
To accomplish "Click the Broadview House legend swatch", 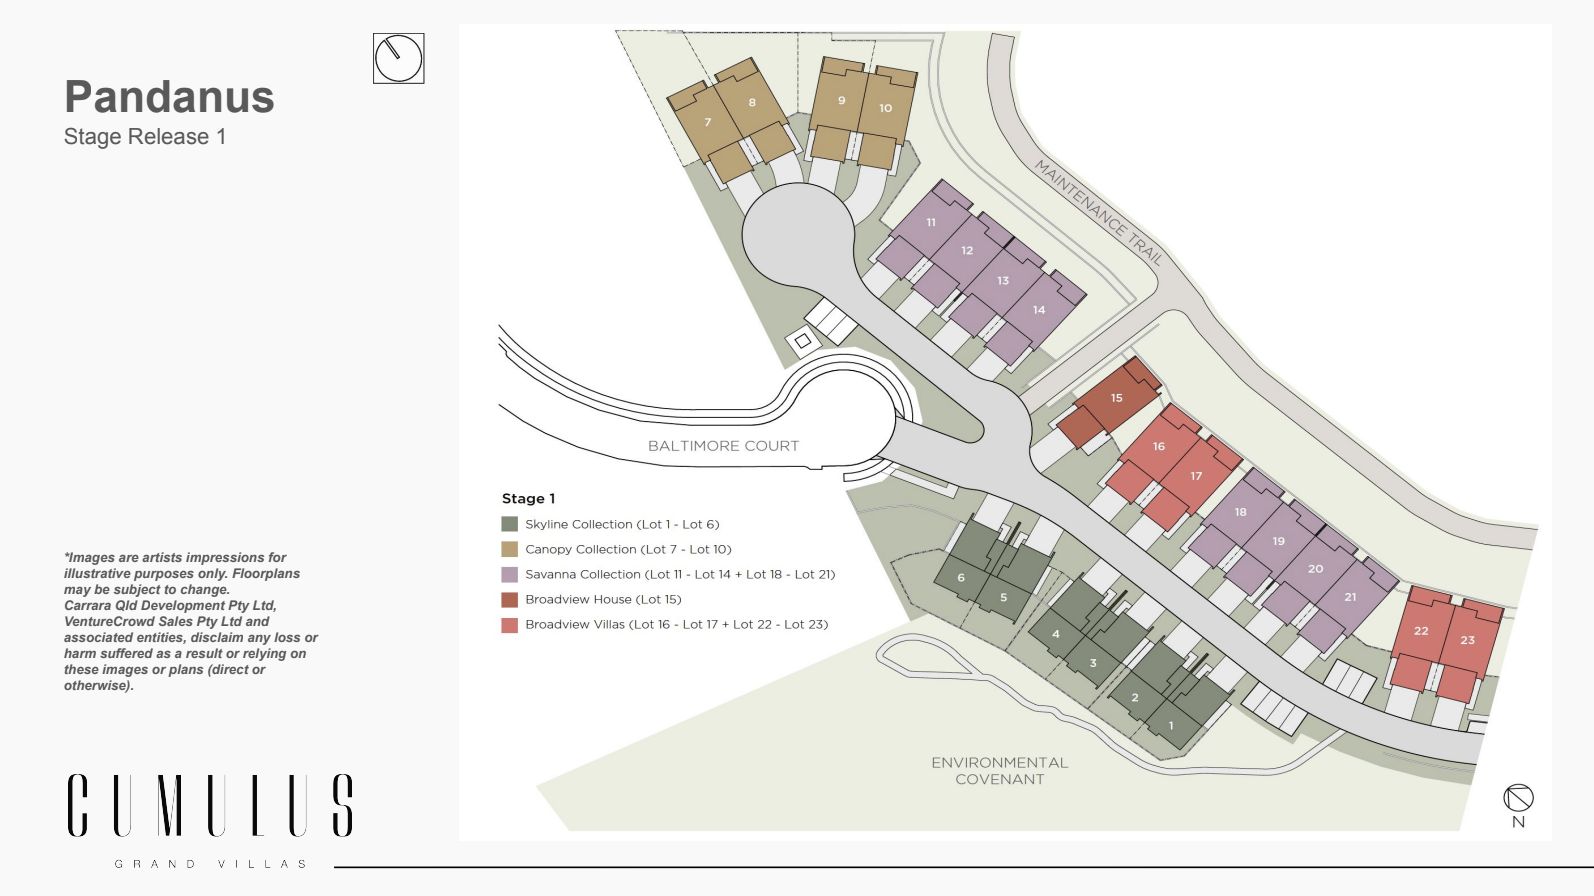I will pyautogui.click(x=510, y=599).
